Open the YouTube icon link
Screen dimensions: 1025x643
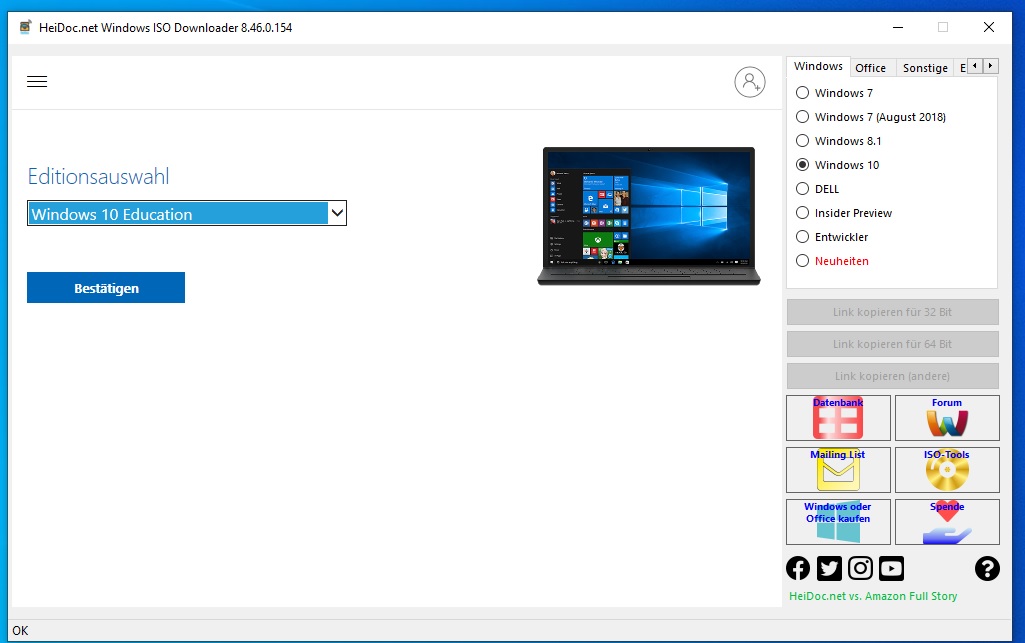[x=891, y=569]
